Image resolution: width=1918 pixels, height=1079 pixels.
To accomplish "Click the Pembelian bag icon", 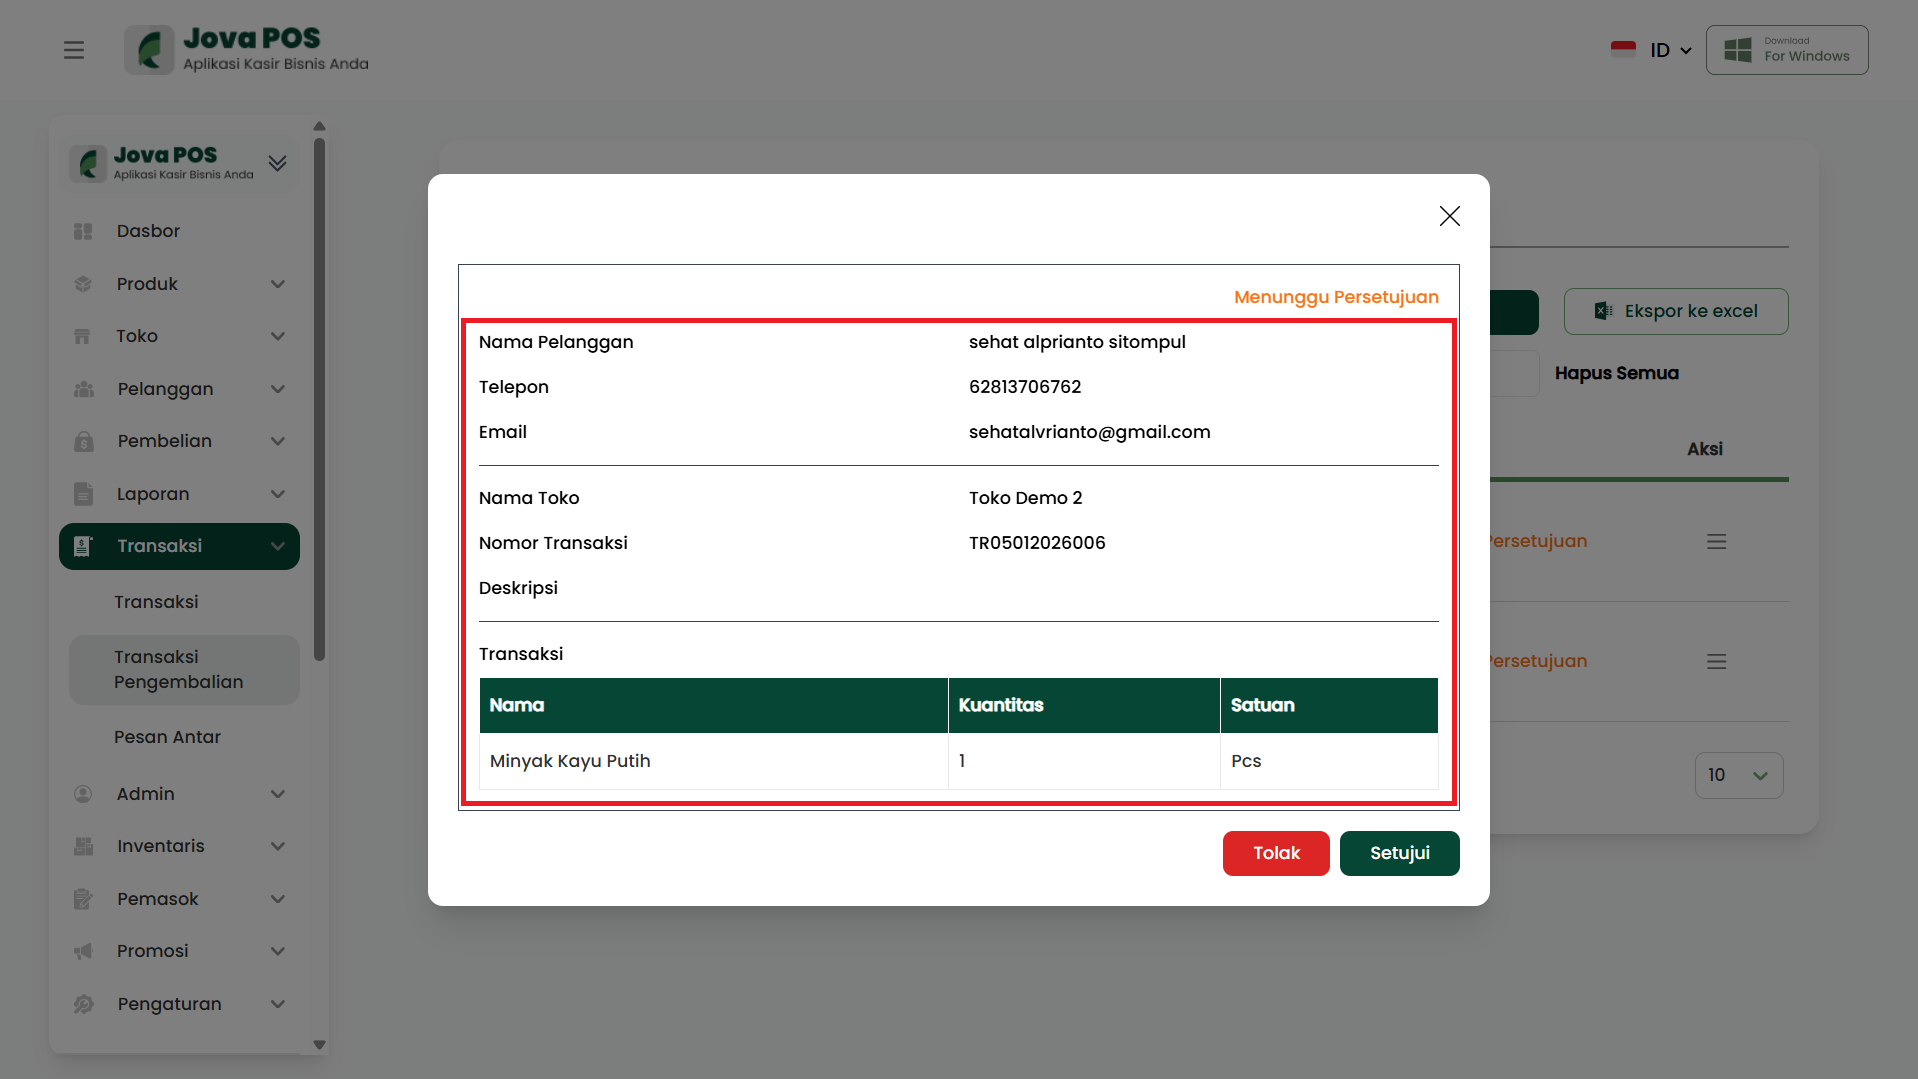I will click(83, 441).
